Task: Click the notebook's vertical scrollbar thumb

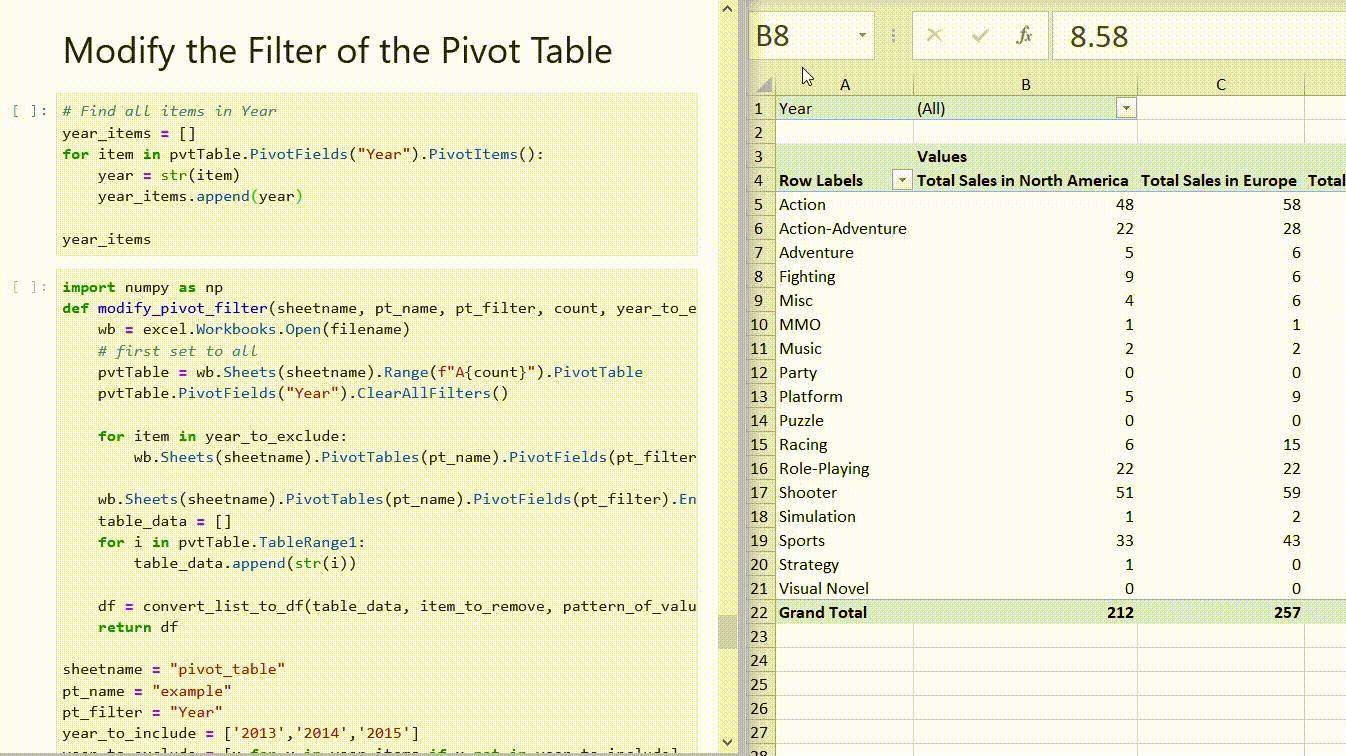Action: pos(727,630)
